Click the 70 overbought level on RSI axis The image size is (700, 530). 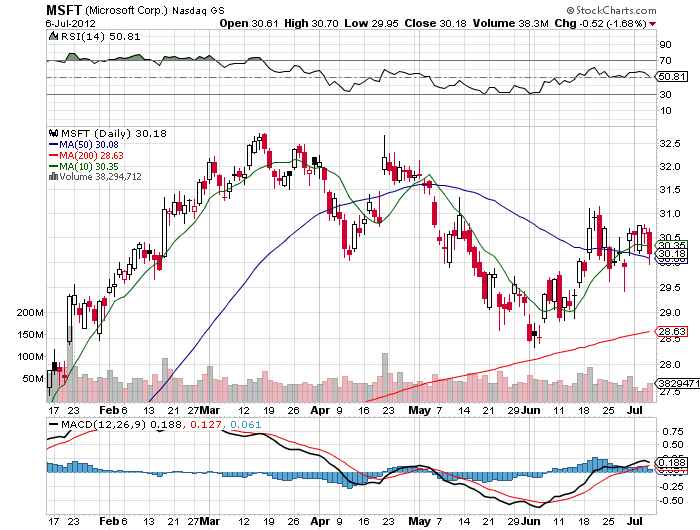(665, 61)
